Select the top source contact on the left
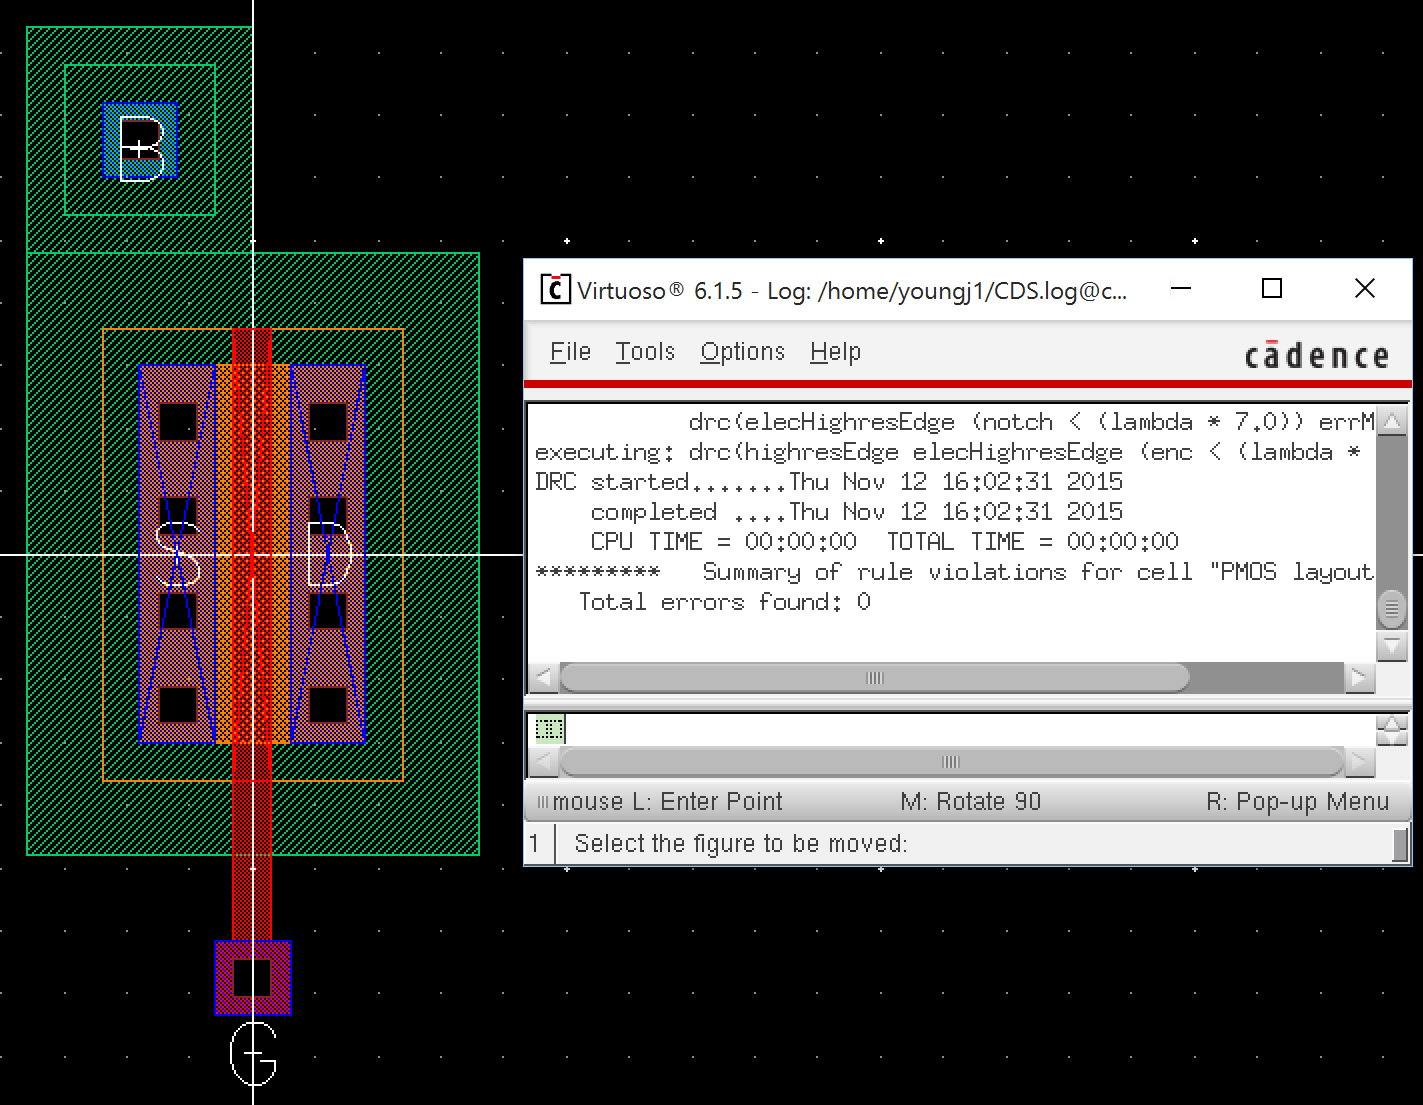 (178, 421)
